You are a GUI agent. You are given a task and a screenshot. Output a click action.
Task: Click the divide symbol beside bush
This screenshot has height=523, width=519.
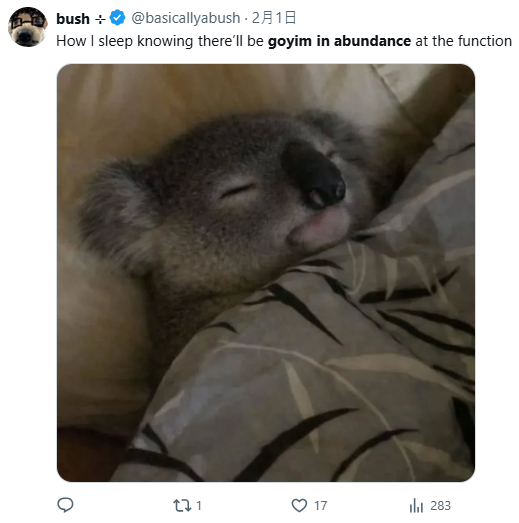tap(100, 20)
